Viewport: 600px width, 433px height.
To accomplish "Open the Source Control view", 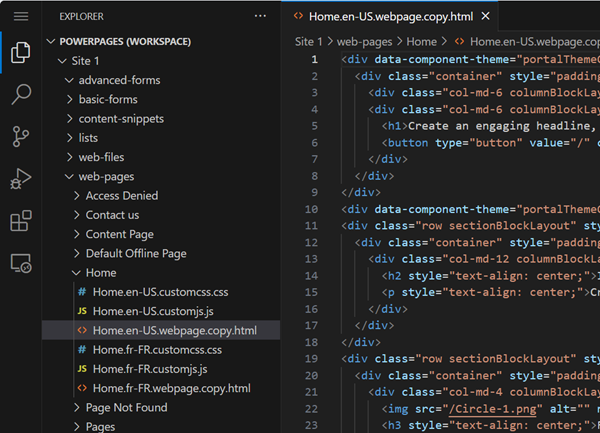I will [20, 137].
